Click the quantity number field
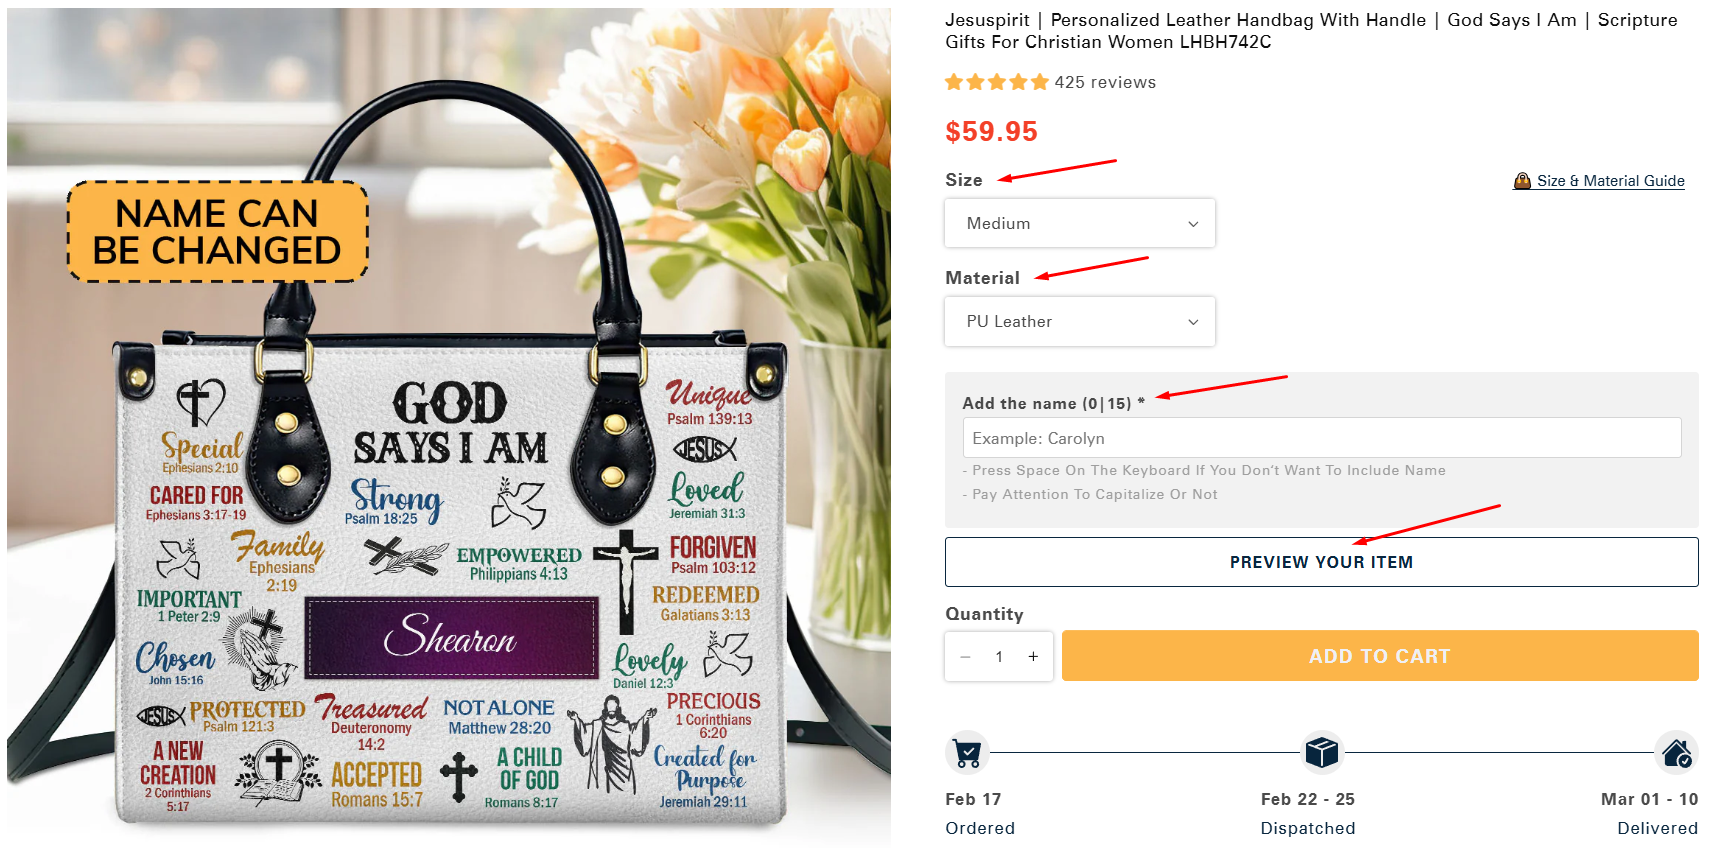The image size is (1716, 848). pos(999,657)
